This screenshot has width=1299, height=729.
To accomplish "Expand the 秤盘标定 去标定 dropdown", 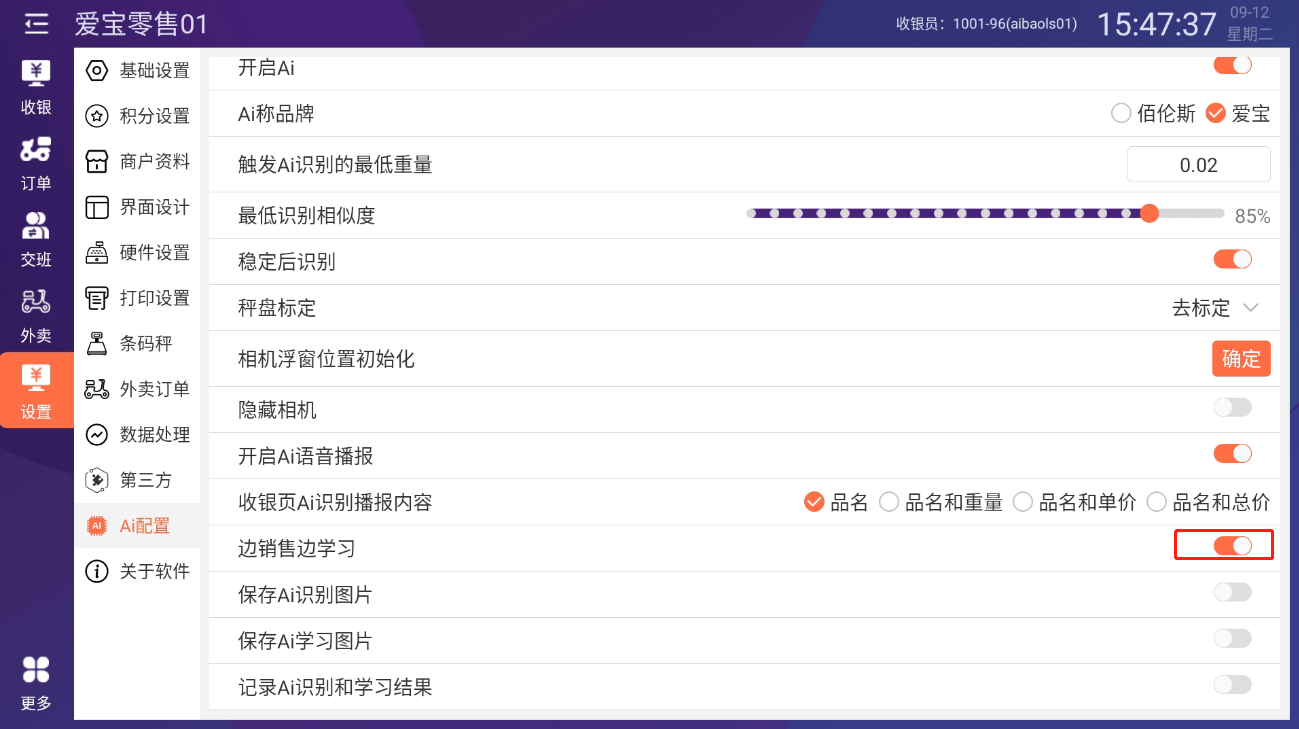I will click(1215, 308).
